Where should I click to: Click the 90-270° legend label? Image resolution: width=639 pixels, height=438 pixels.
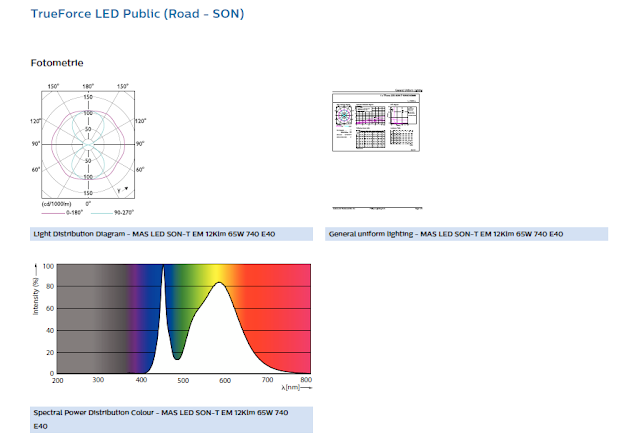123,213
